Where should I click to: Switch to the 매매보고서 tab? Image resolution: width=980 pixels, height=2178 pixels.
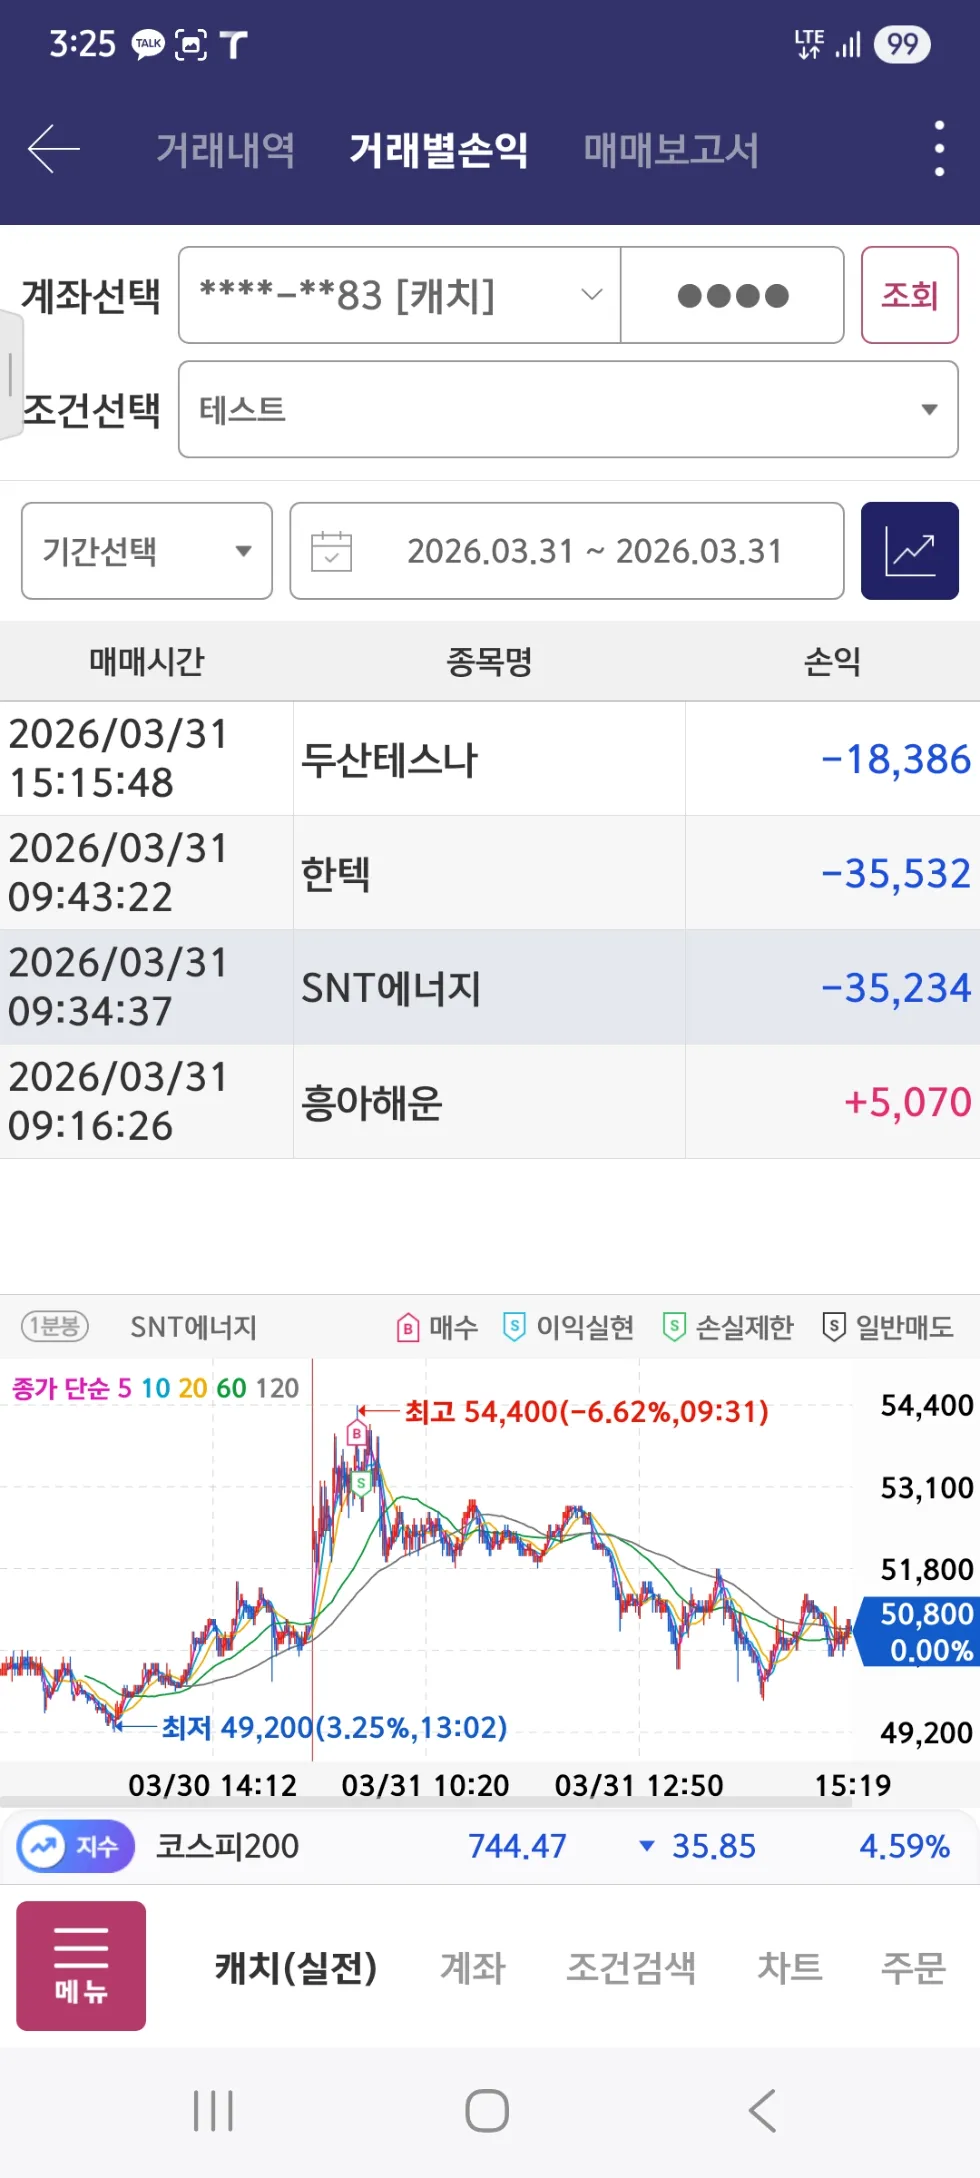point(671,149)
